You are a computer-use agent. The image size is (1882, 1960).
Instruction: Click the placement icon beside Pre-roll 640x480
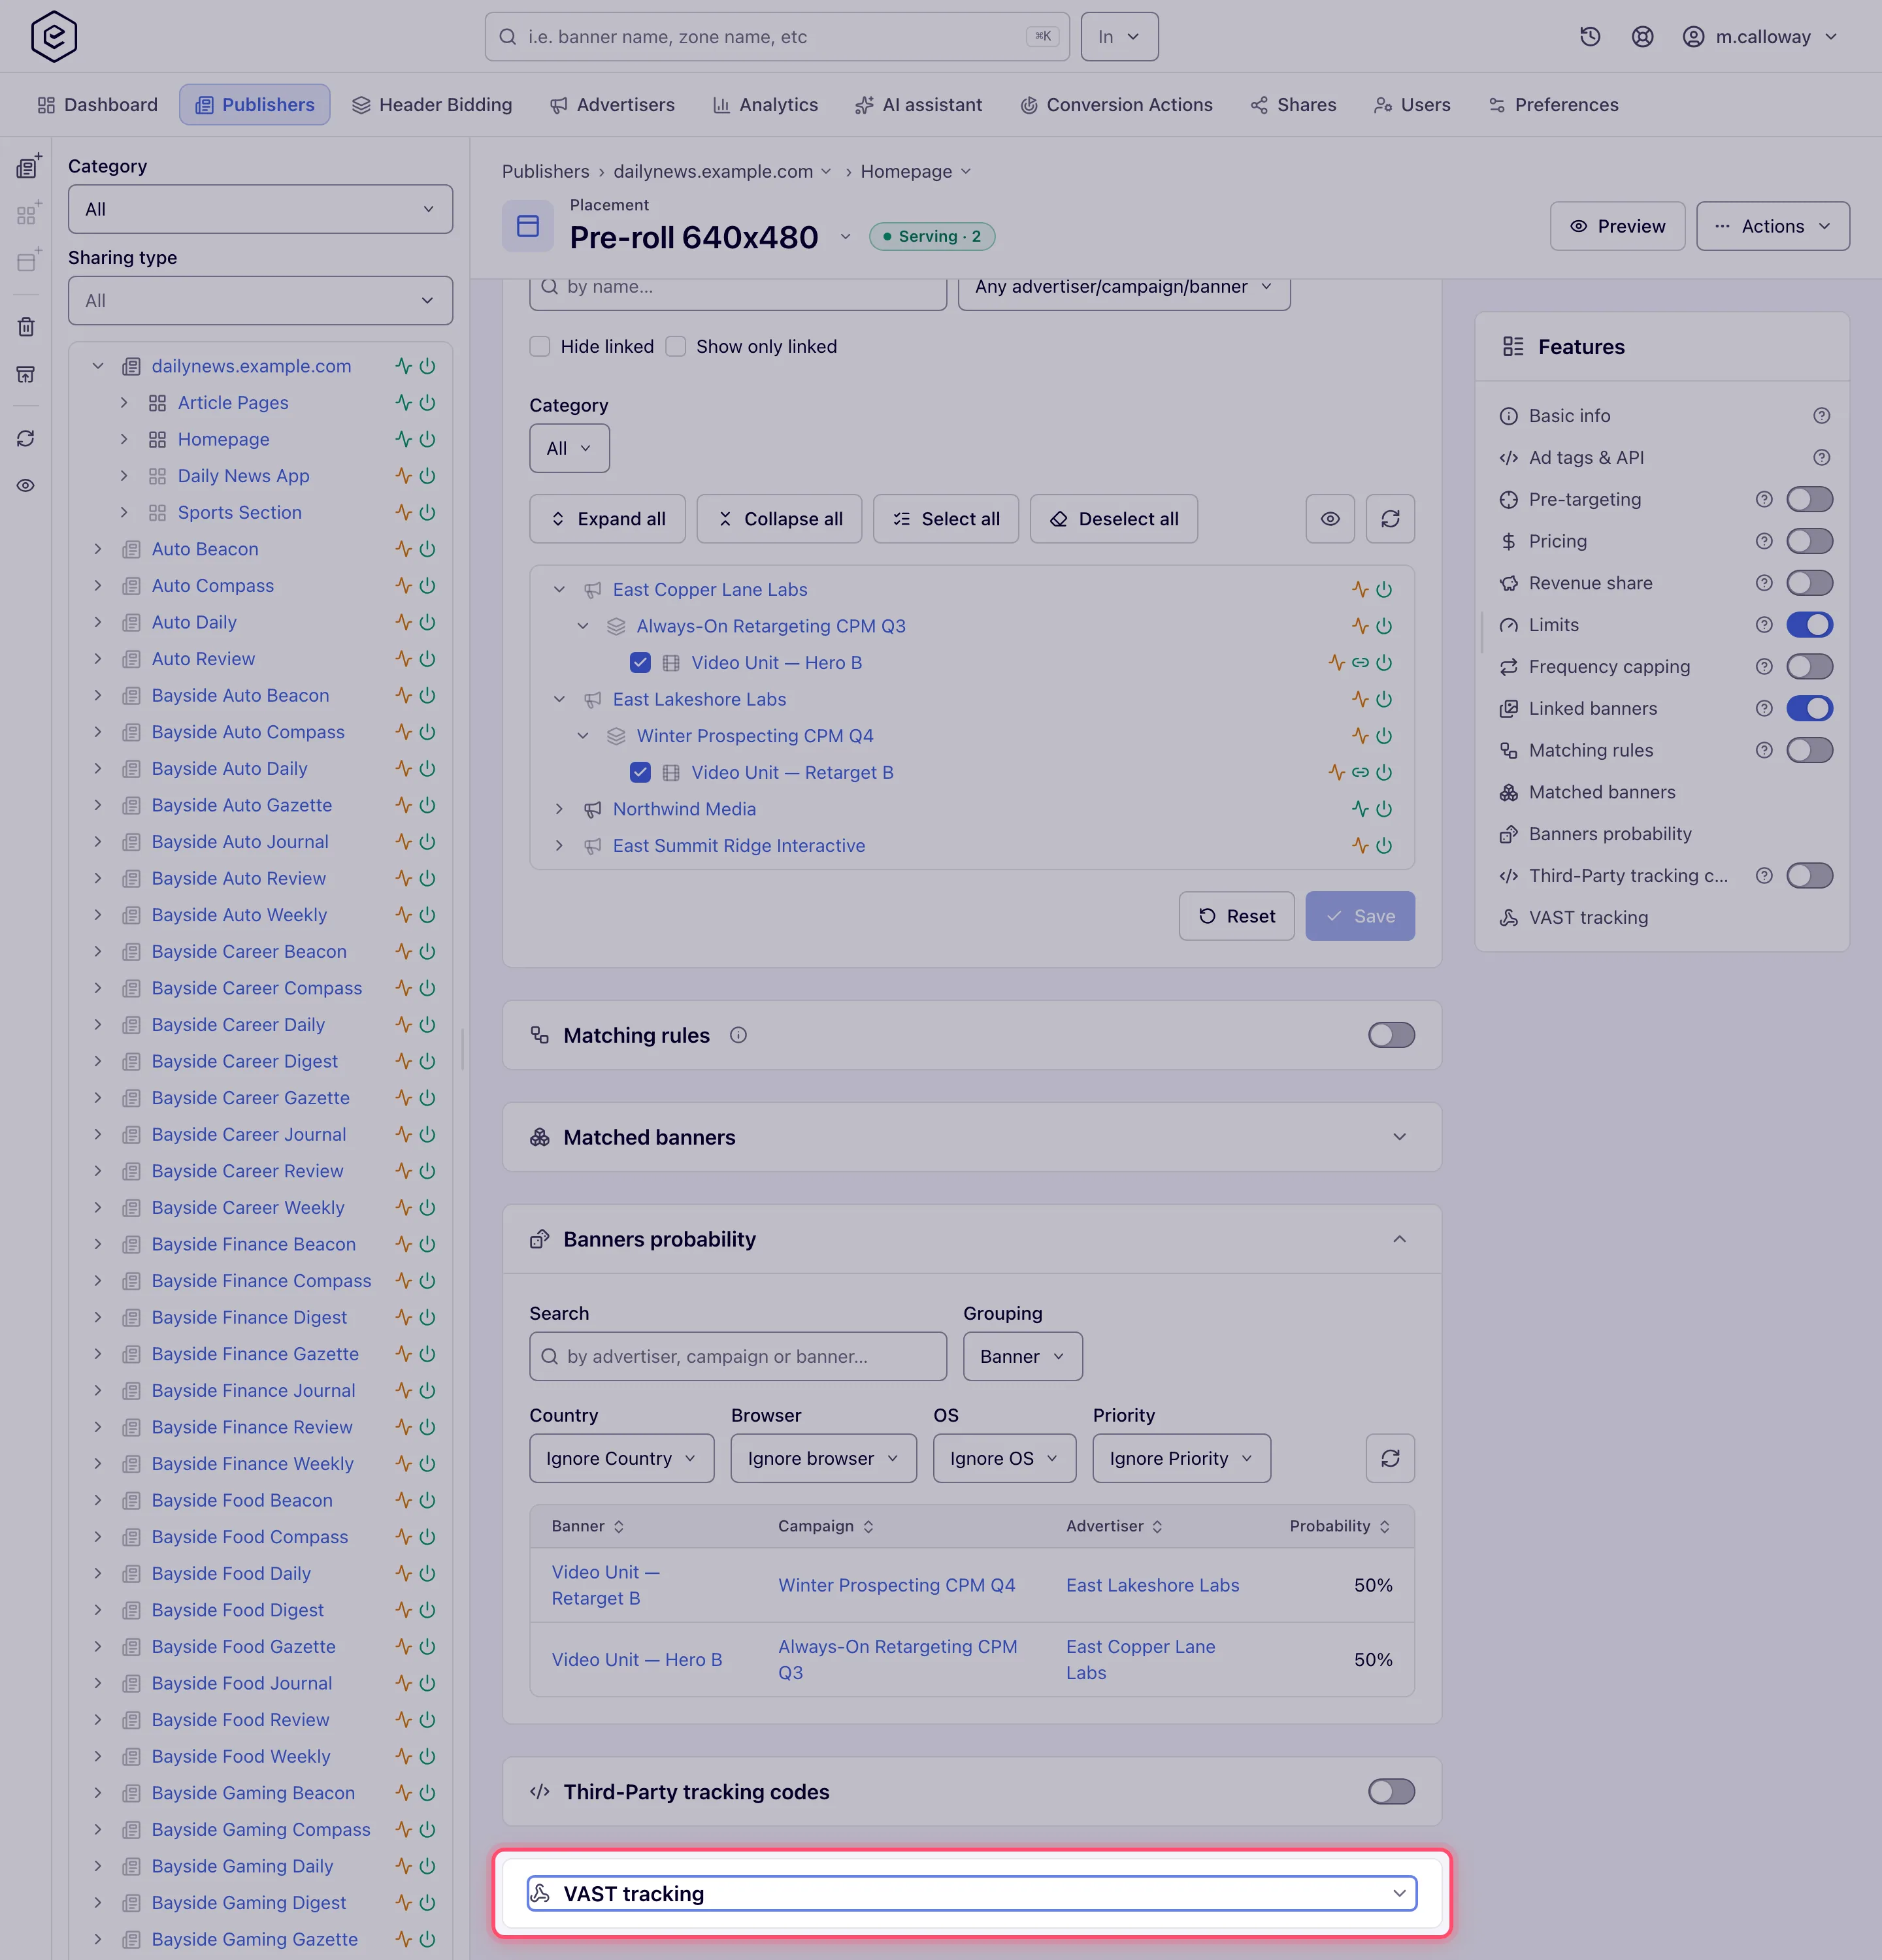pyautogui.click(x=528, y=226)
